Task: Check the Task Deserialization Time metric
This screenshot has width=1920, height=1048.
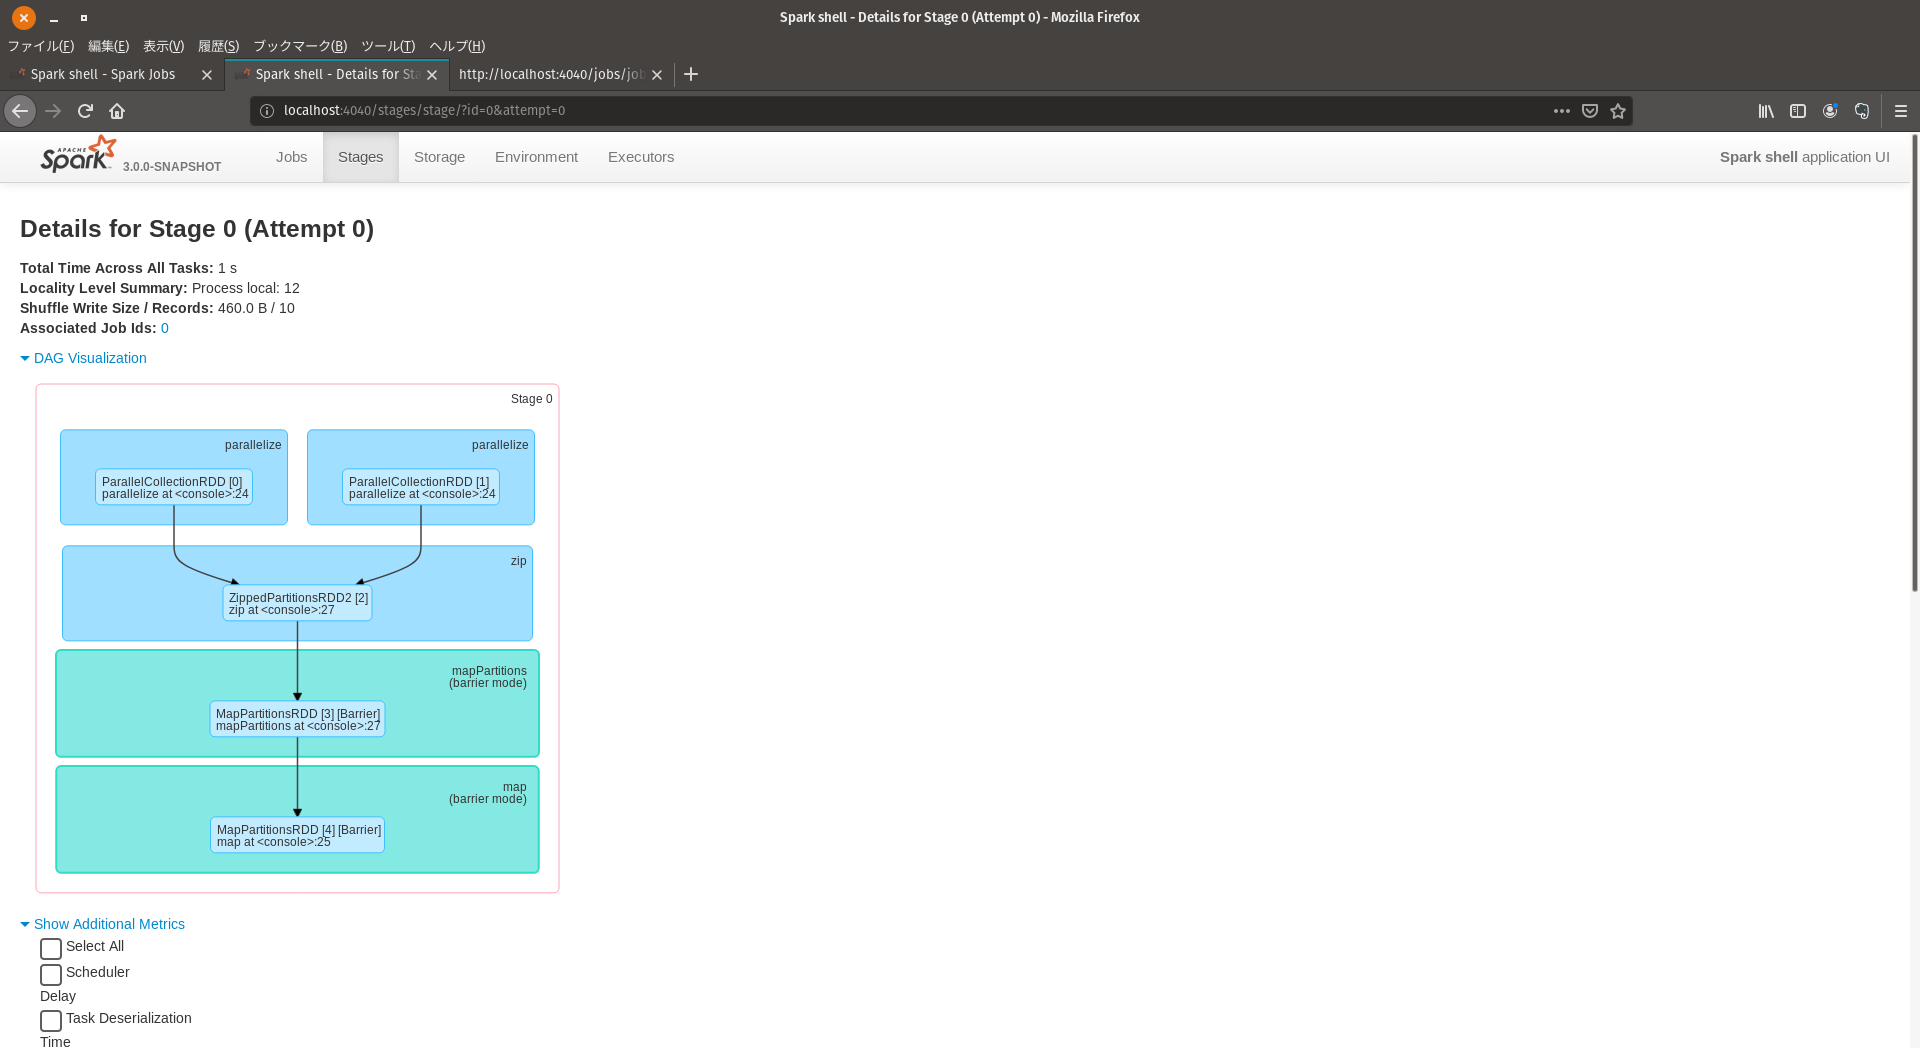Action: (x=50, y=1020)
